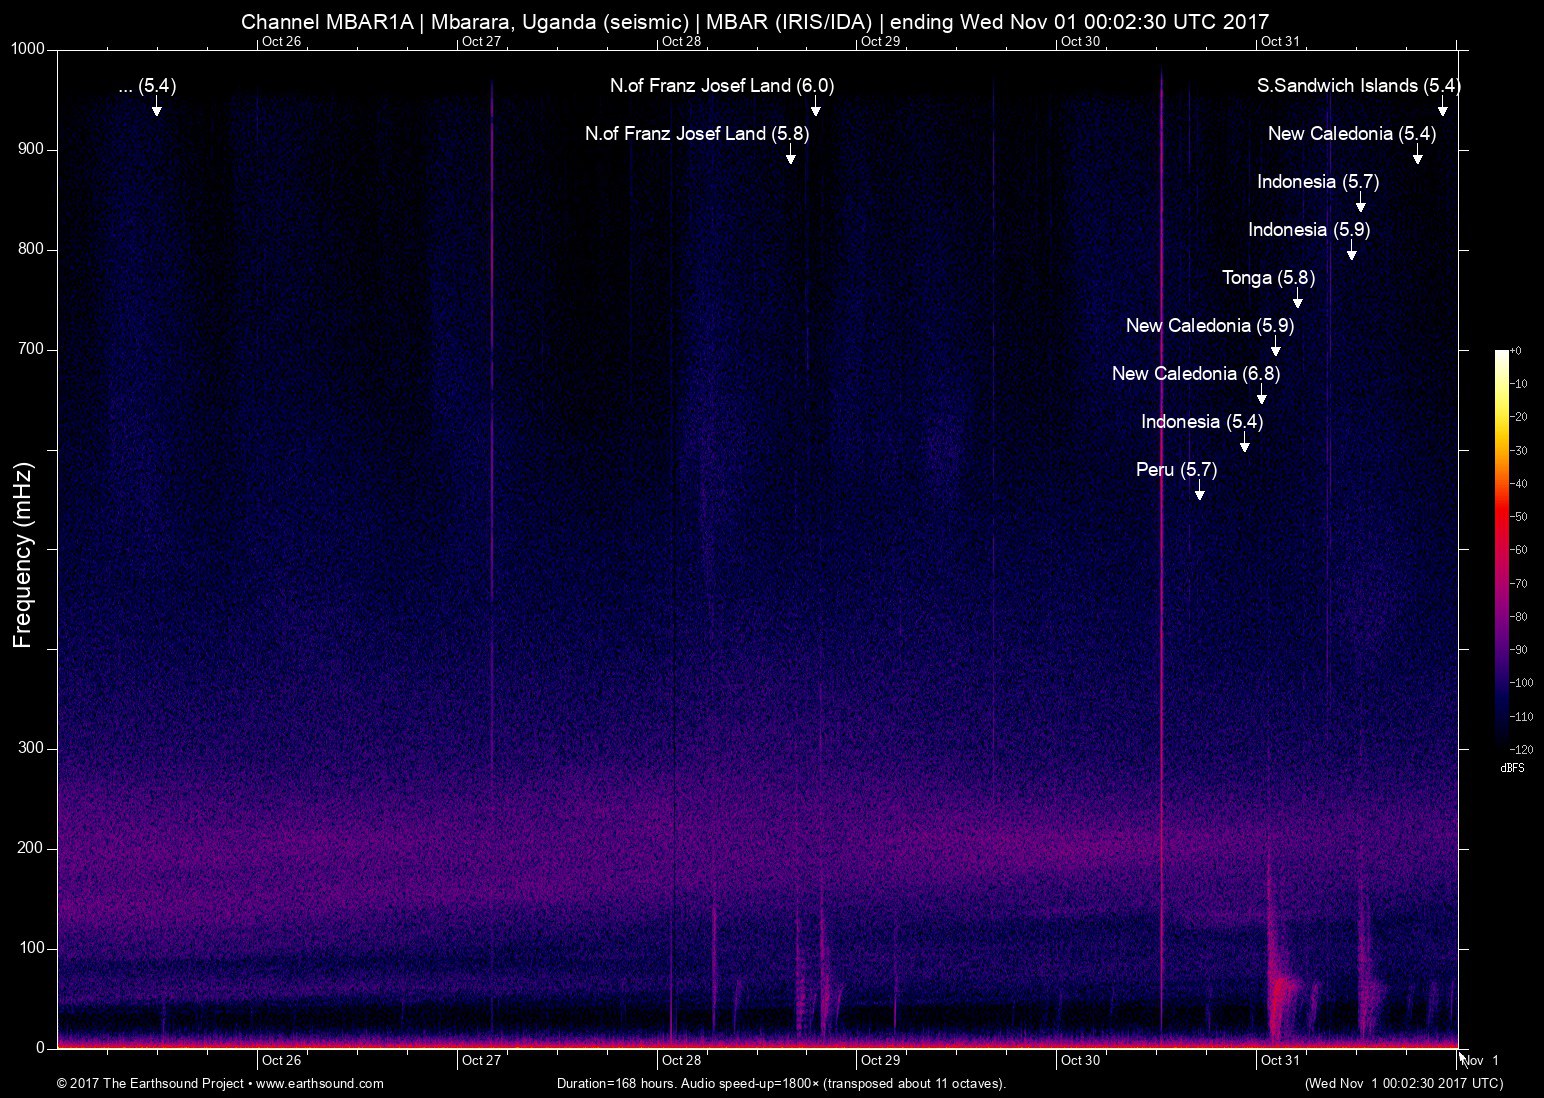Click Oct 26 on the top time axis
Screen dimensions: 1544x1098
(x=281, y=42)
